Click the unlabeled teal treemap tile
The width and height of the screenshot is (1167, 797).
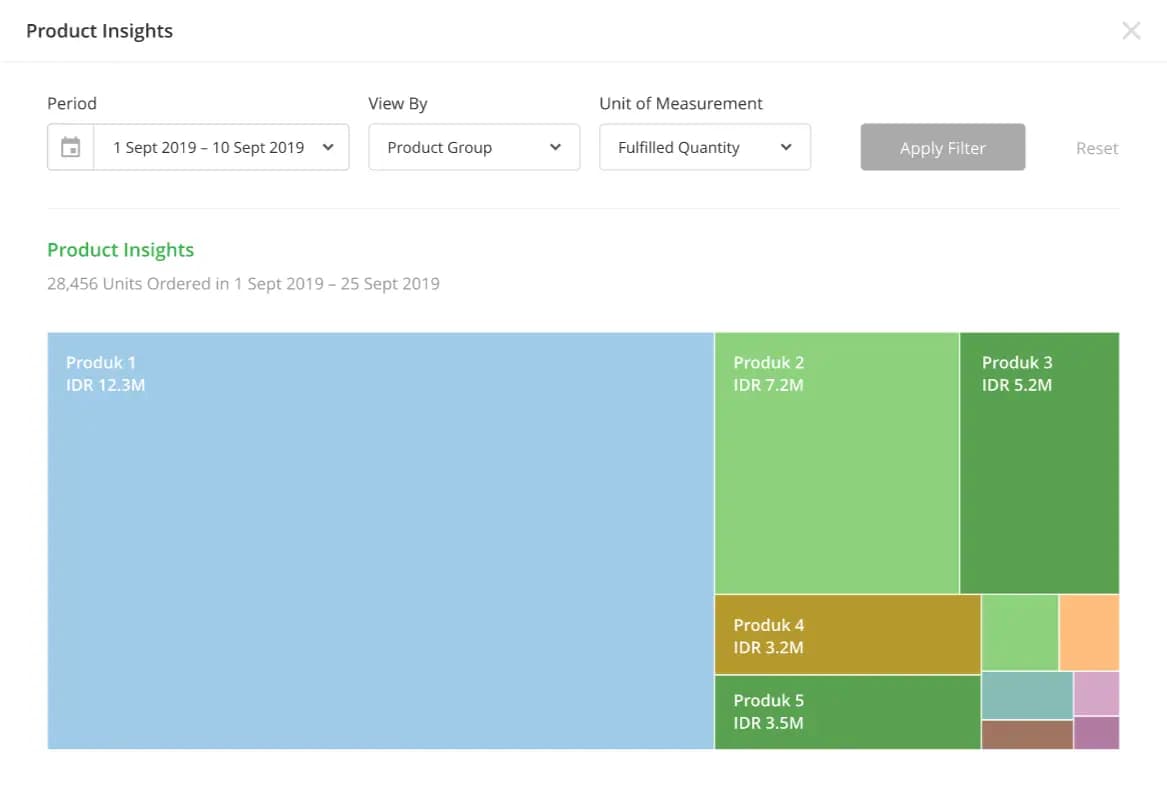(x=1027, y=696)
